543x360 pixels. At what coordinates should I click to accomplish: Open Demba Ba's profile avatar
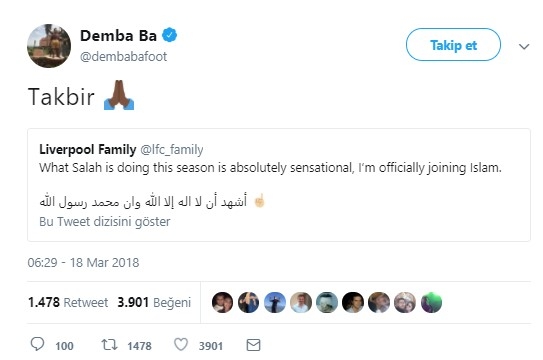pos(49,46)
